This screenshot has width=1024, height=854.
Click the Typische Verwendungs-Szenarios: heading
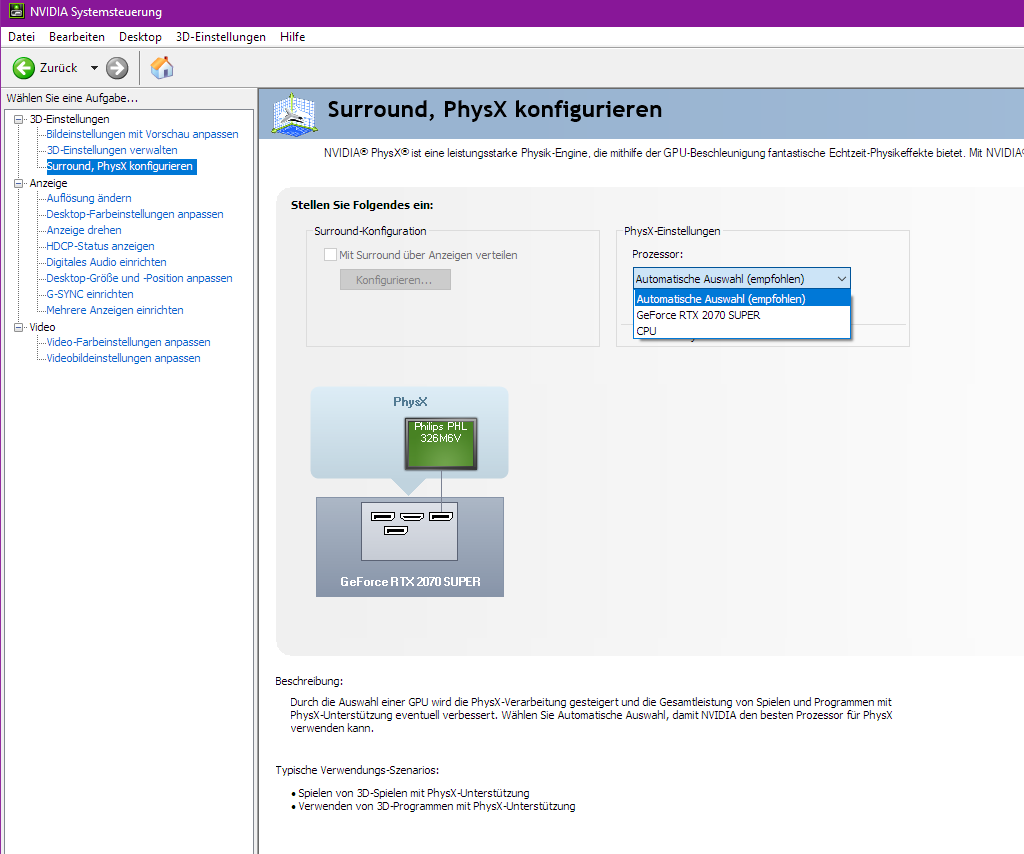[357, 770]
